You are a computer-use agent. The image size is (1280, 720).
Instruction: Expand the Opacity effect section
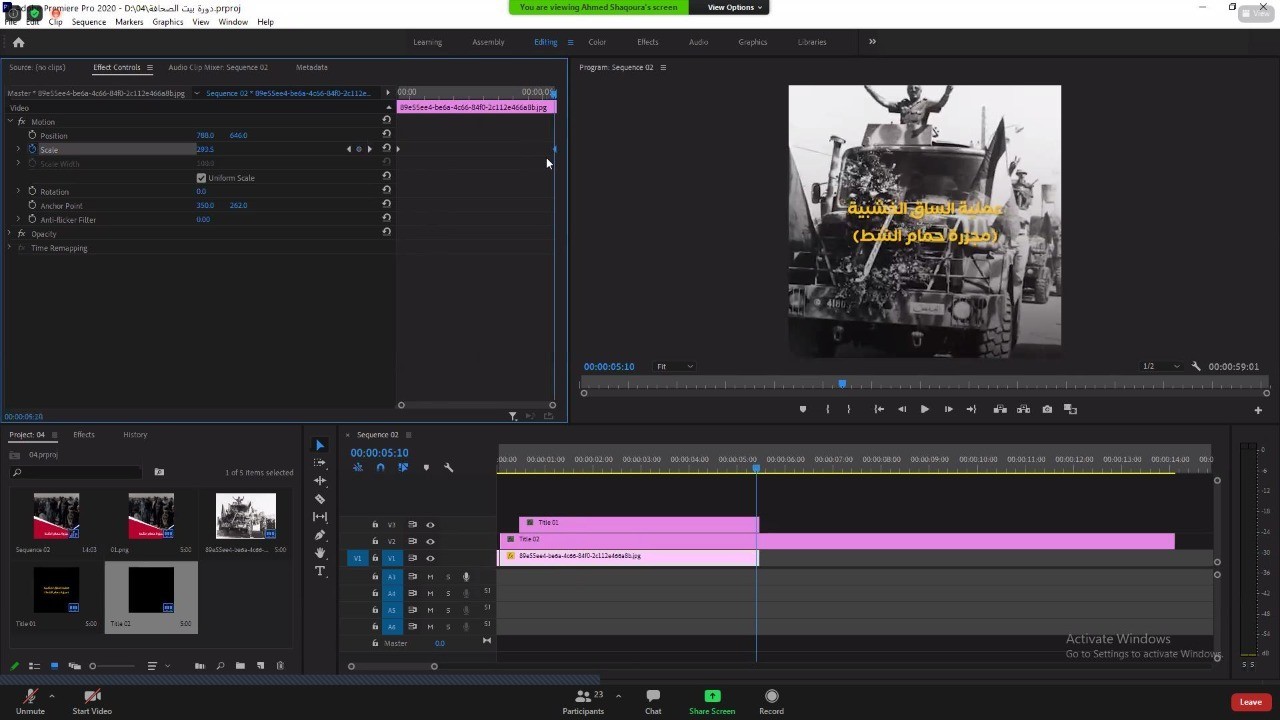coord(10,234)
